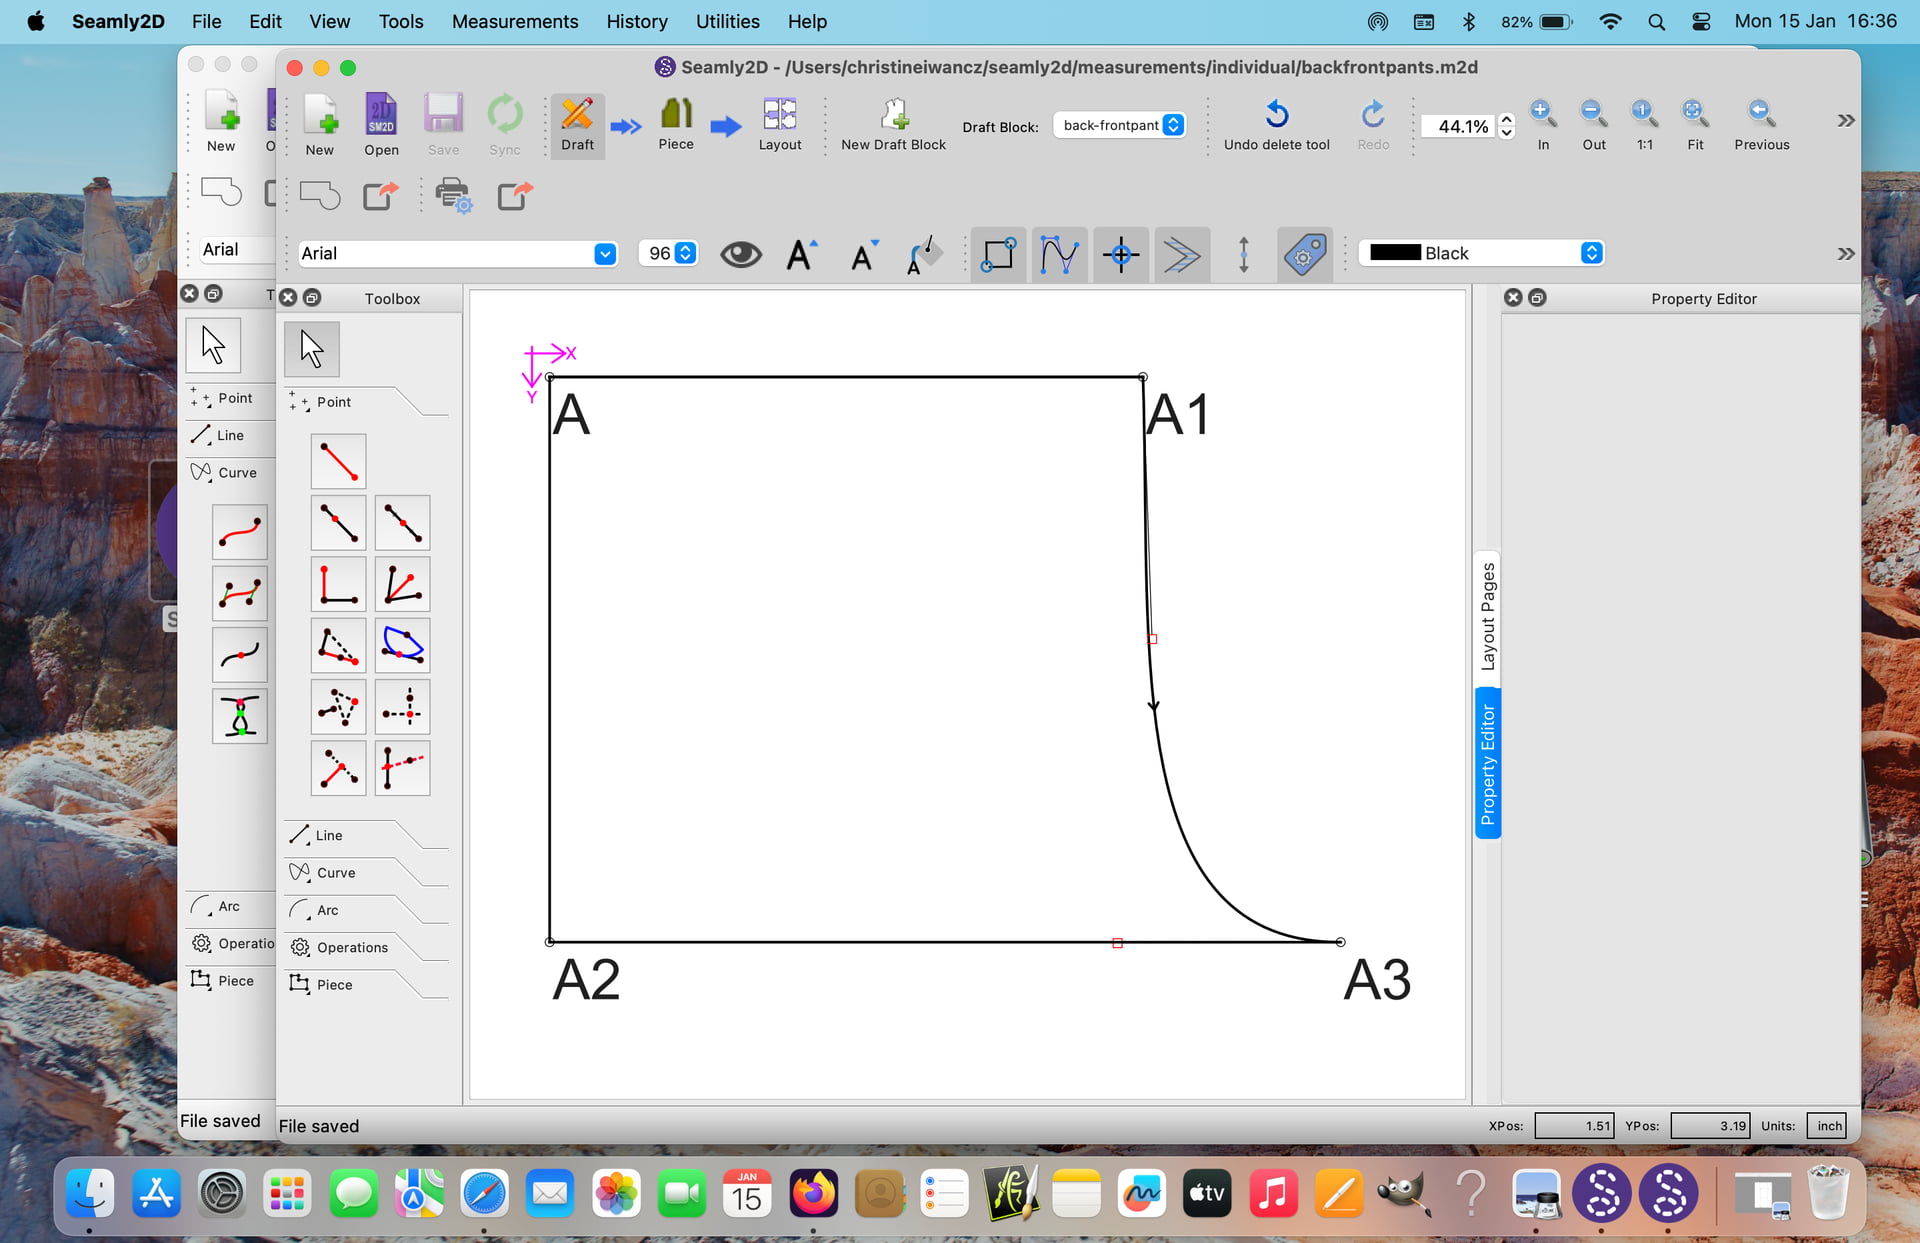Expand the Operations toolbox section
Image resolution: width=1920 pixels, height=1243 pixels.
[x=352, y=947]
